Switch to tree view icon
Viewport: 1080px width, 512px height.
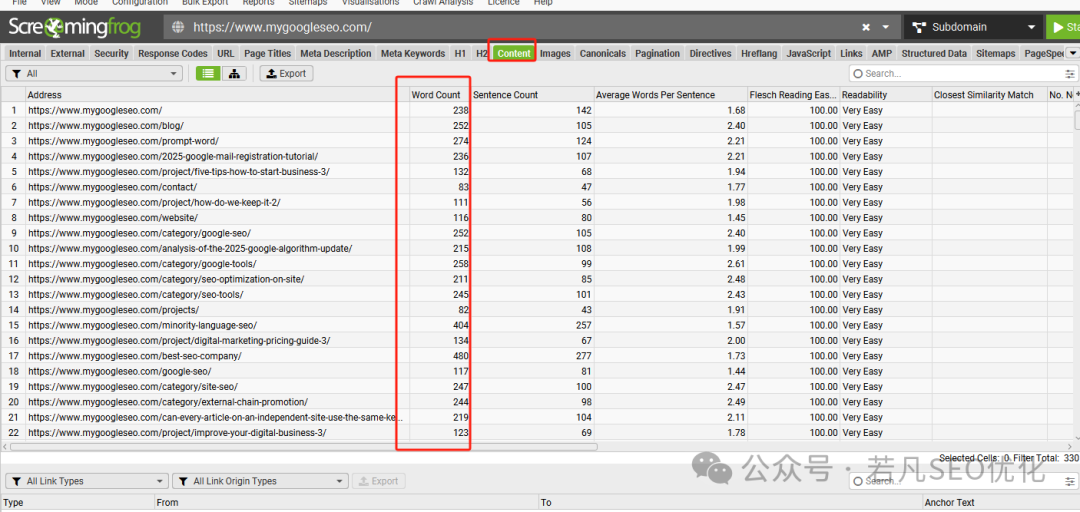233,74
